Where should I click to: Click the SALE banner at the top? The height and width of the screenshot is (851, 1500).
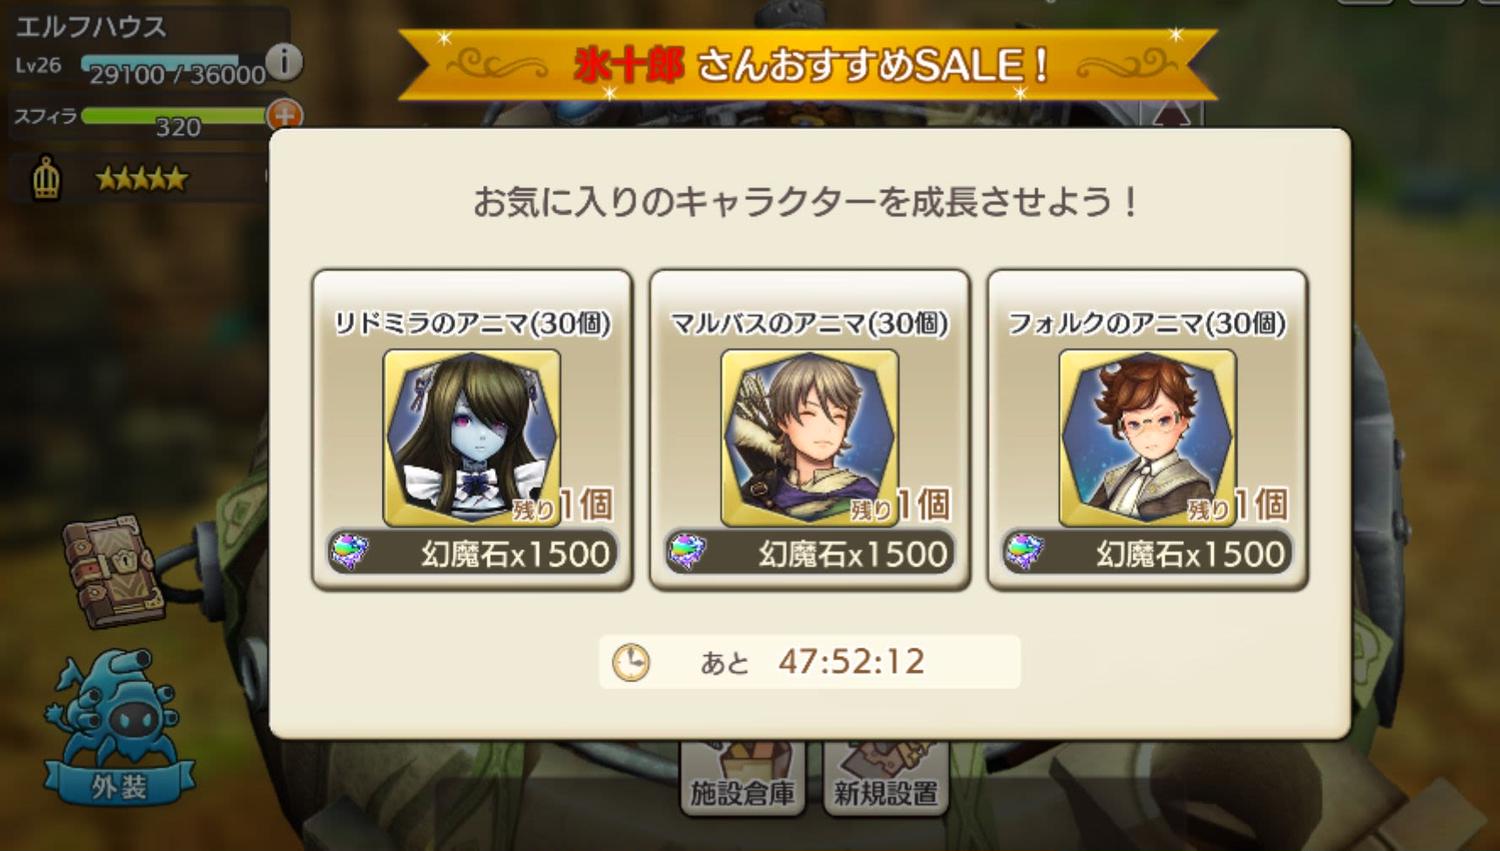click(808, 65)
